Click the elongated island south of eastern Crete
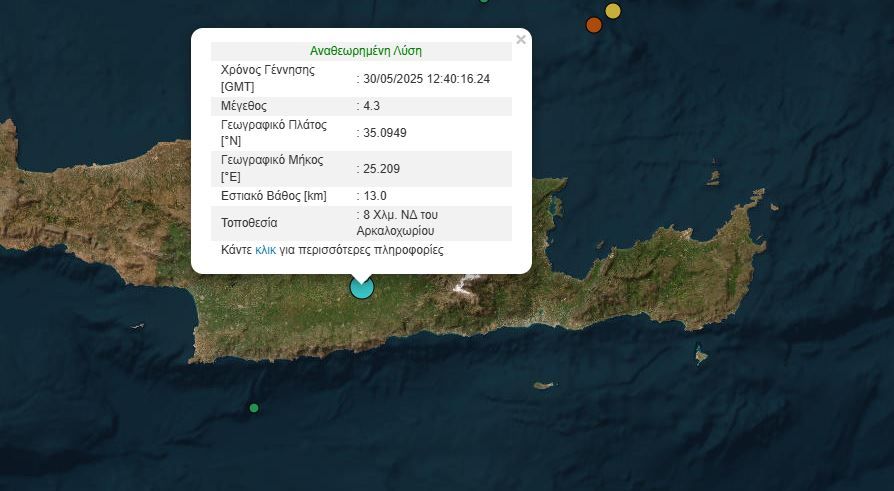 (544, 385)
